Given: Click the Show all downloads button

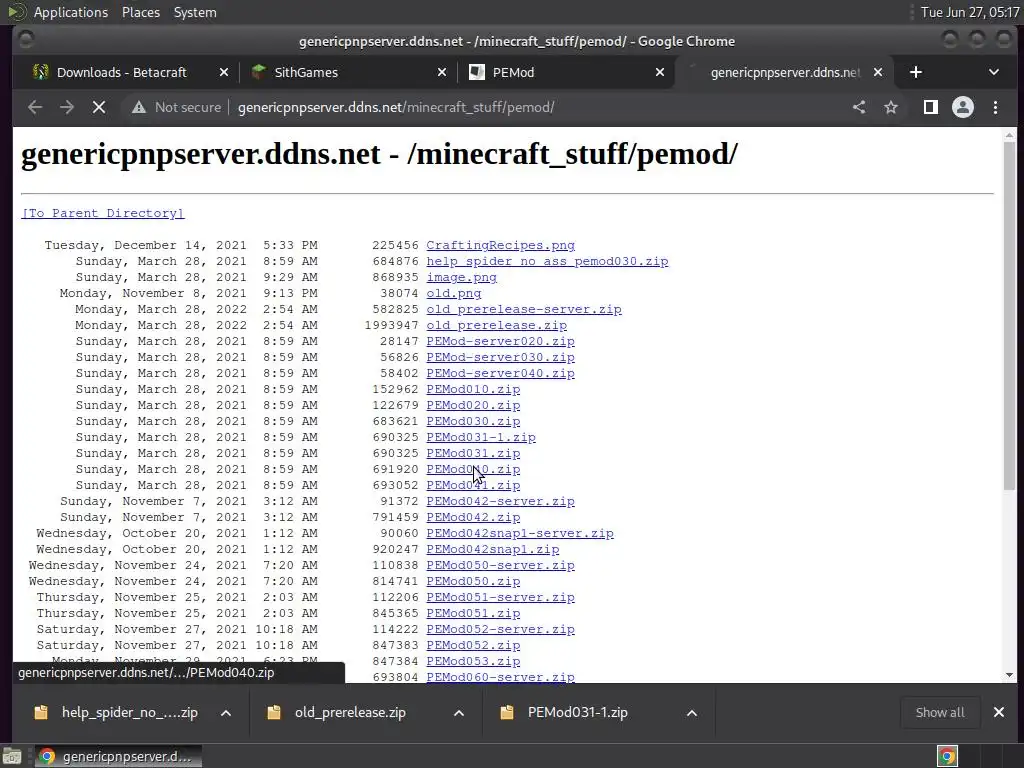Looking at the screenshot, I should tap(940, 712).
